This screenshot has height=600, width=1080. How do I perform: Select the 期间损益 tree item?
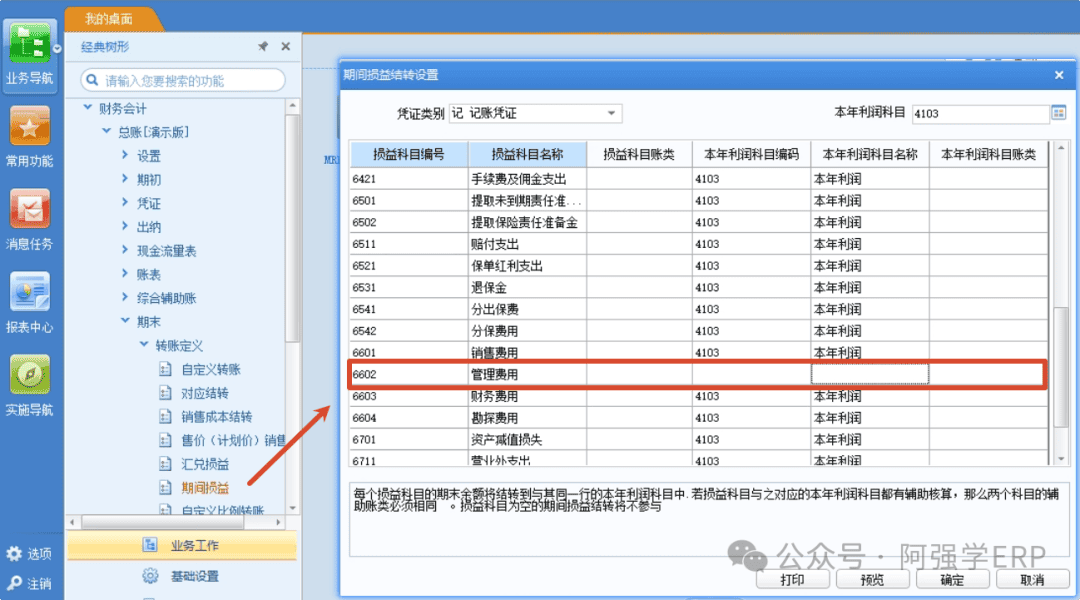coord(205,488)
